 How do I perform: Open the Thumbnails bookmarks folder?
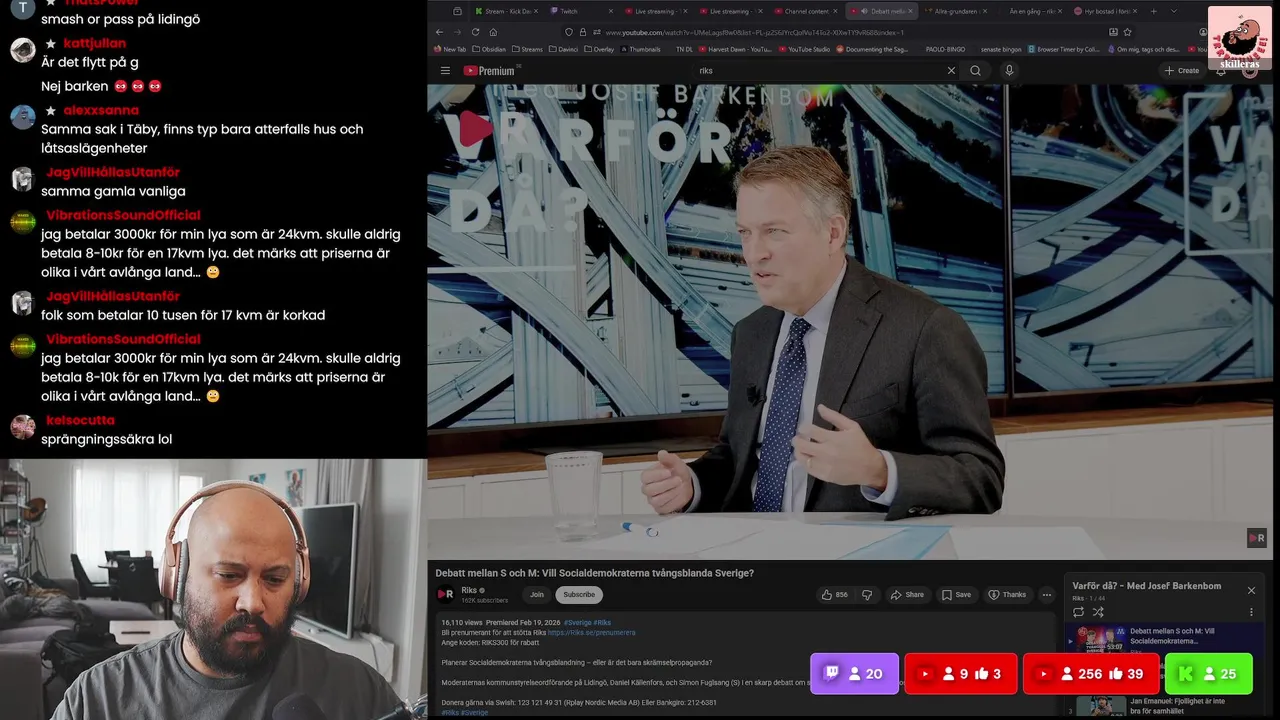640,49
